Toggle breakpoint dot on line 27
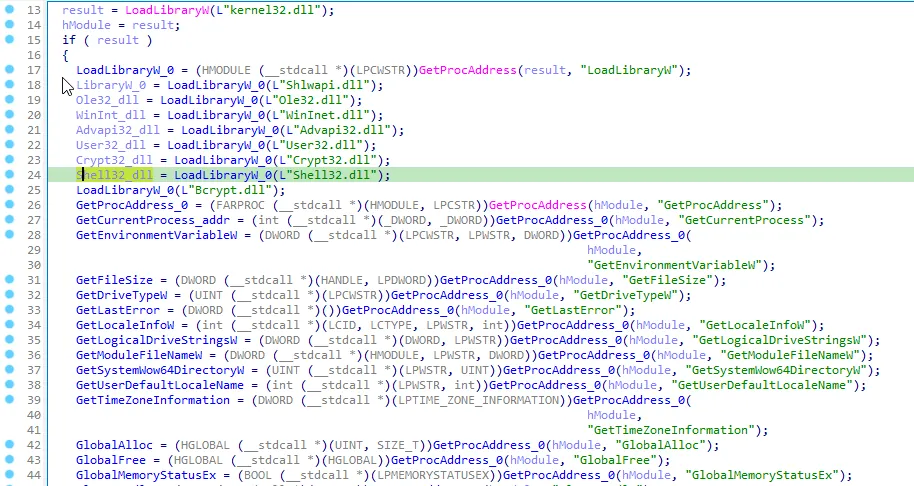914x486 pixels. tap(9, 220)
